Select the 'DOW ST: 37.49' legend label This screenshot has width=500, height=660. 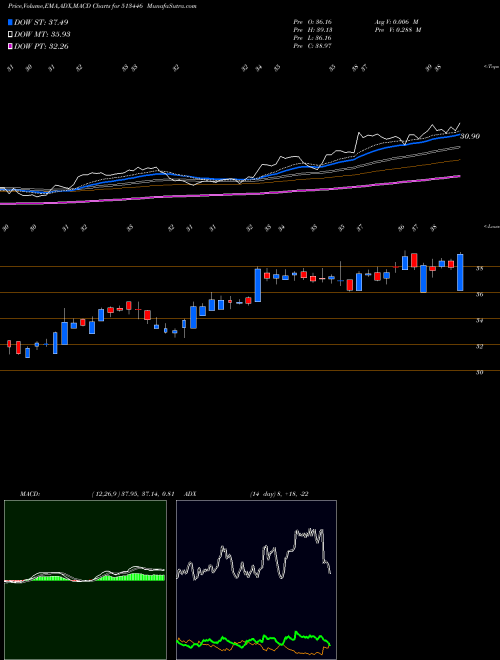(x=41, y=22)
